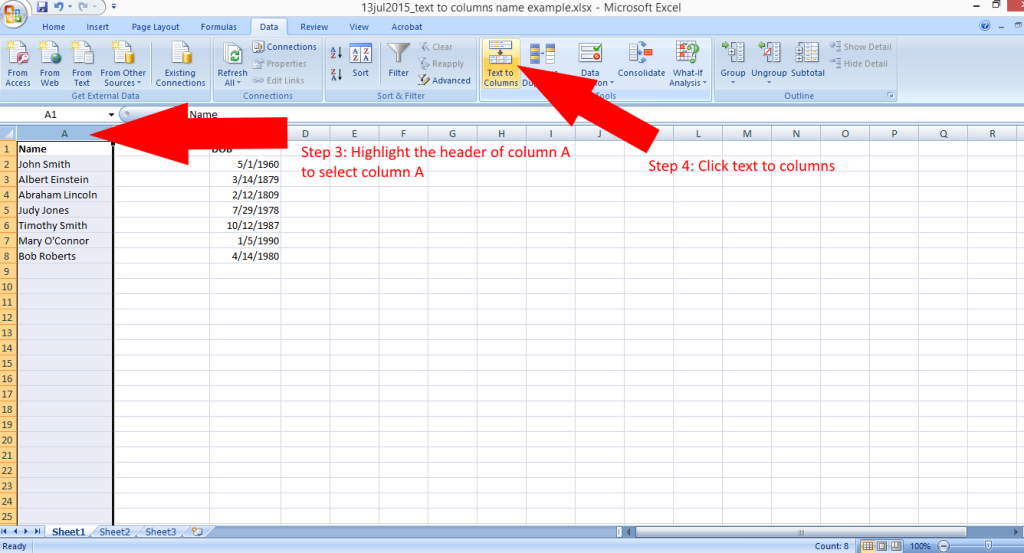Click the Select All corner button

[x=8, y=133]
